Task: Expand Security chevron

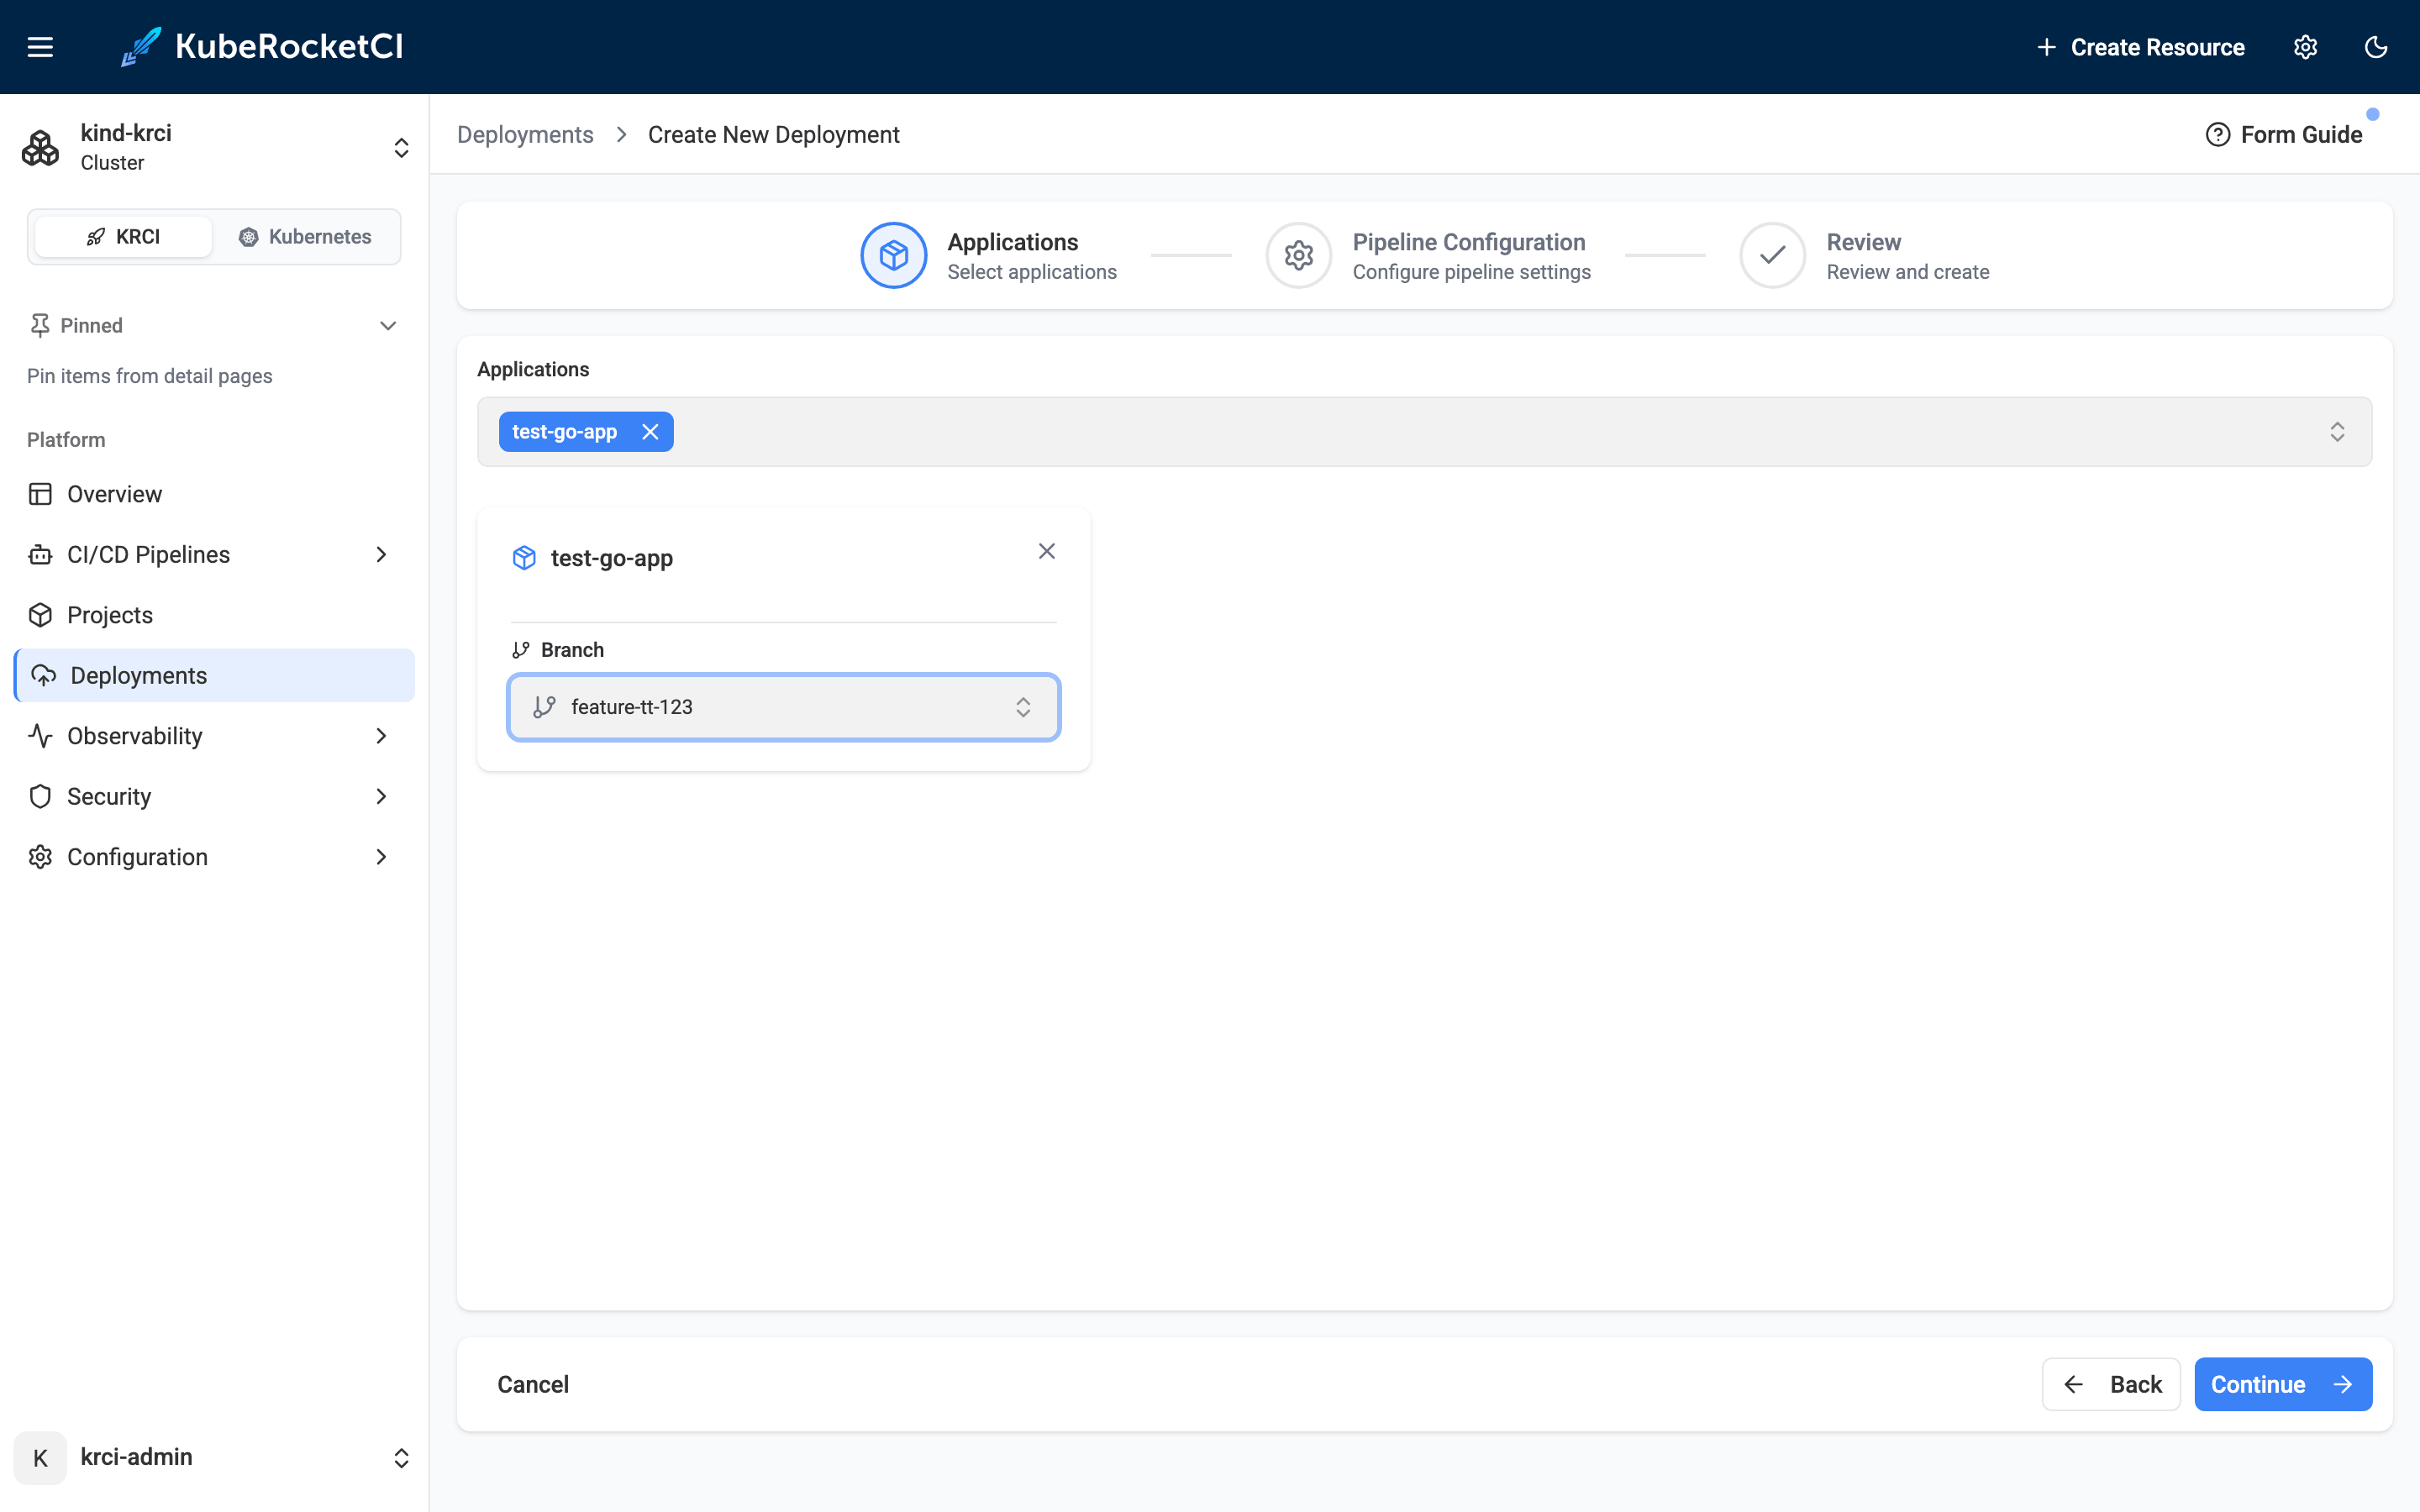Action: (381, 796)
